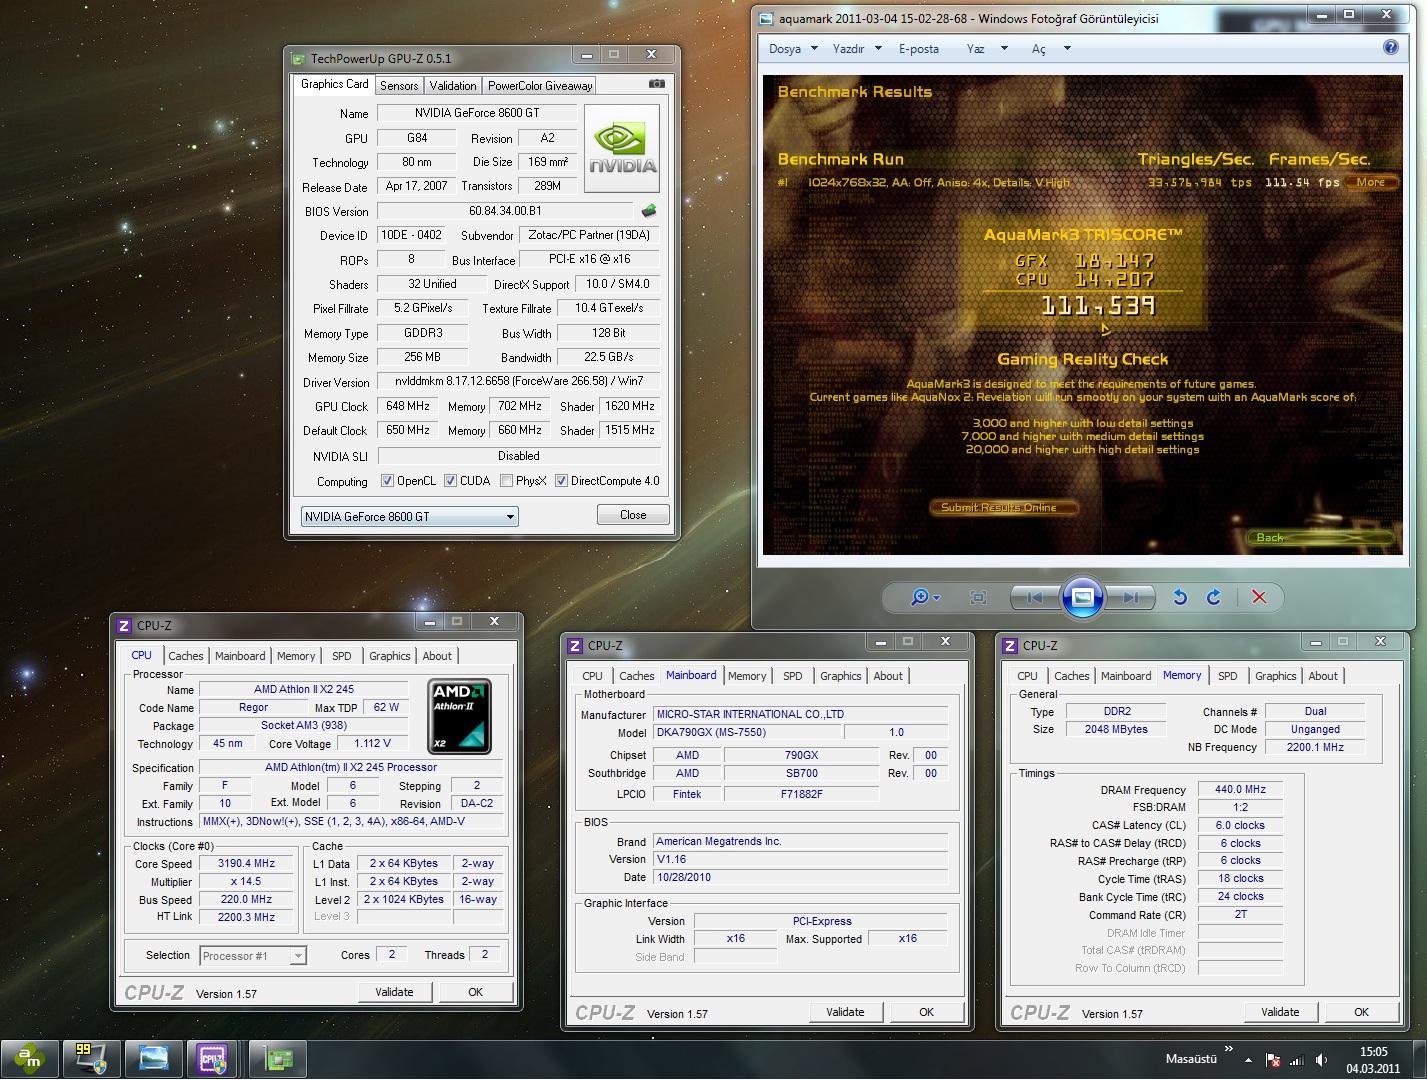1427x1080 pixels.
Task: Open PowerColor Giveaway tab in GPU-Z
Action: coord(540,86)
